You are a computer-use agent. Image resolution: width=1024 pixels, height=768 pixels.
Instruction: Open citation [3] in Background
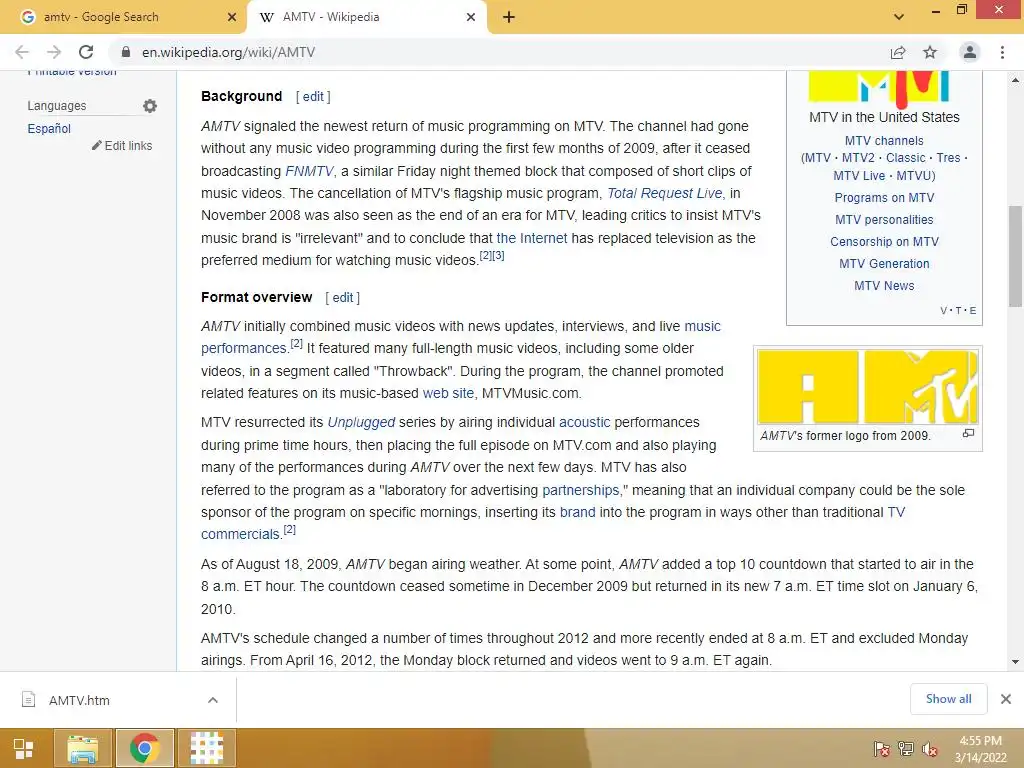[498, 255]
